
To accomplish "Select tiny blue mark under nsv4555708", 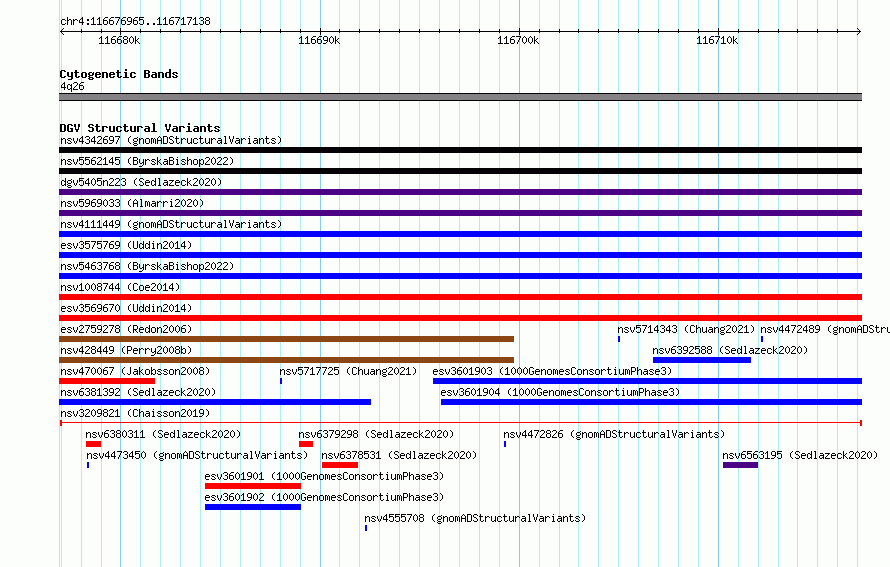I will pyautogui.click(x=366, y=528).
